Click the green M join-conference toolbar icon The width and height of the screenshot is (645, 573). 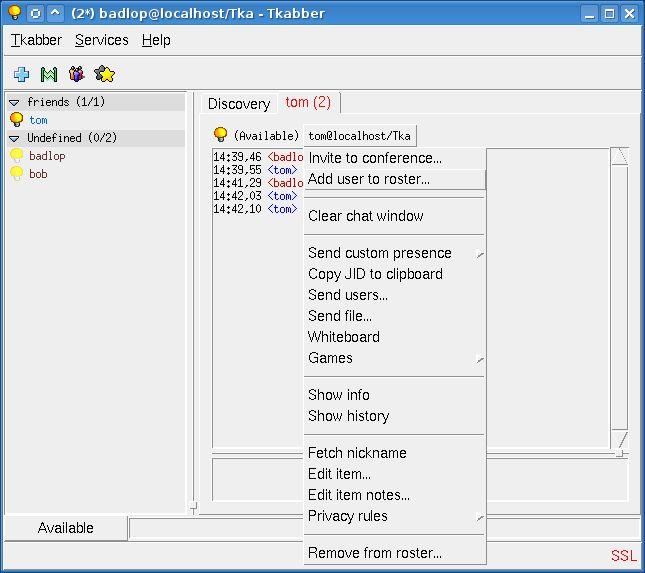click(49, 74)
